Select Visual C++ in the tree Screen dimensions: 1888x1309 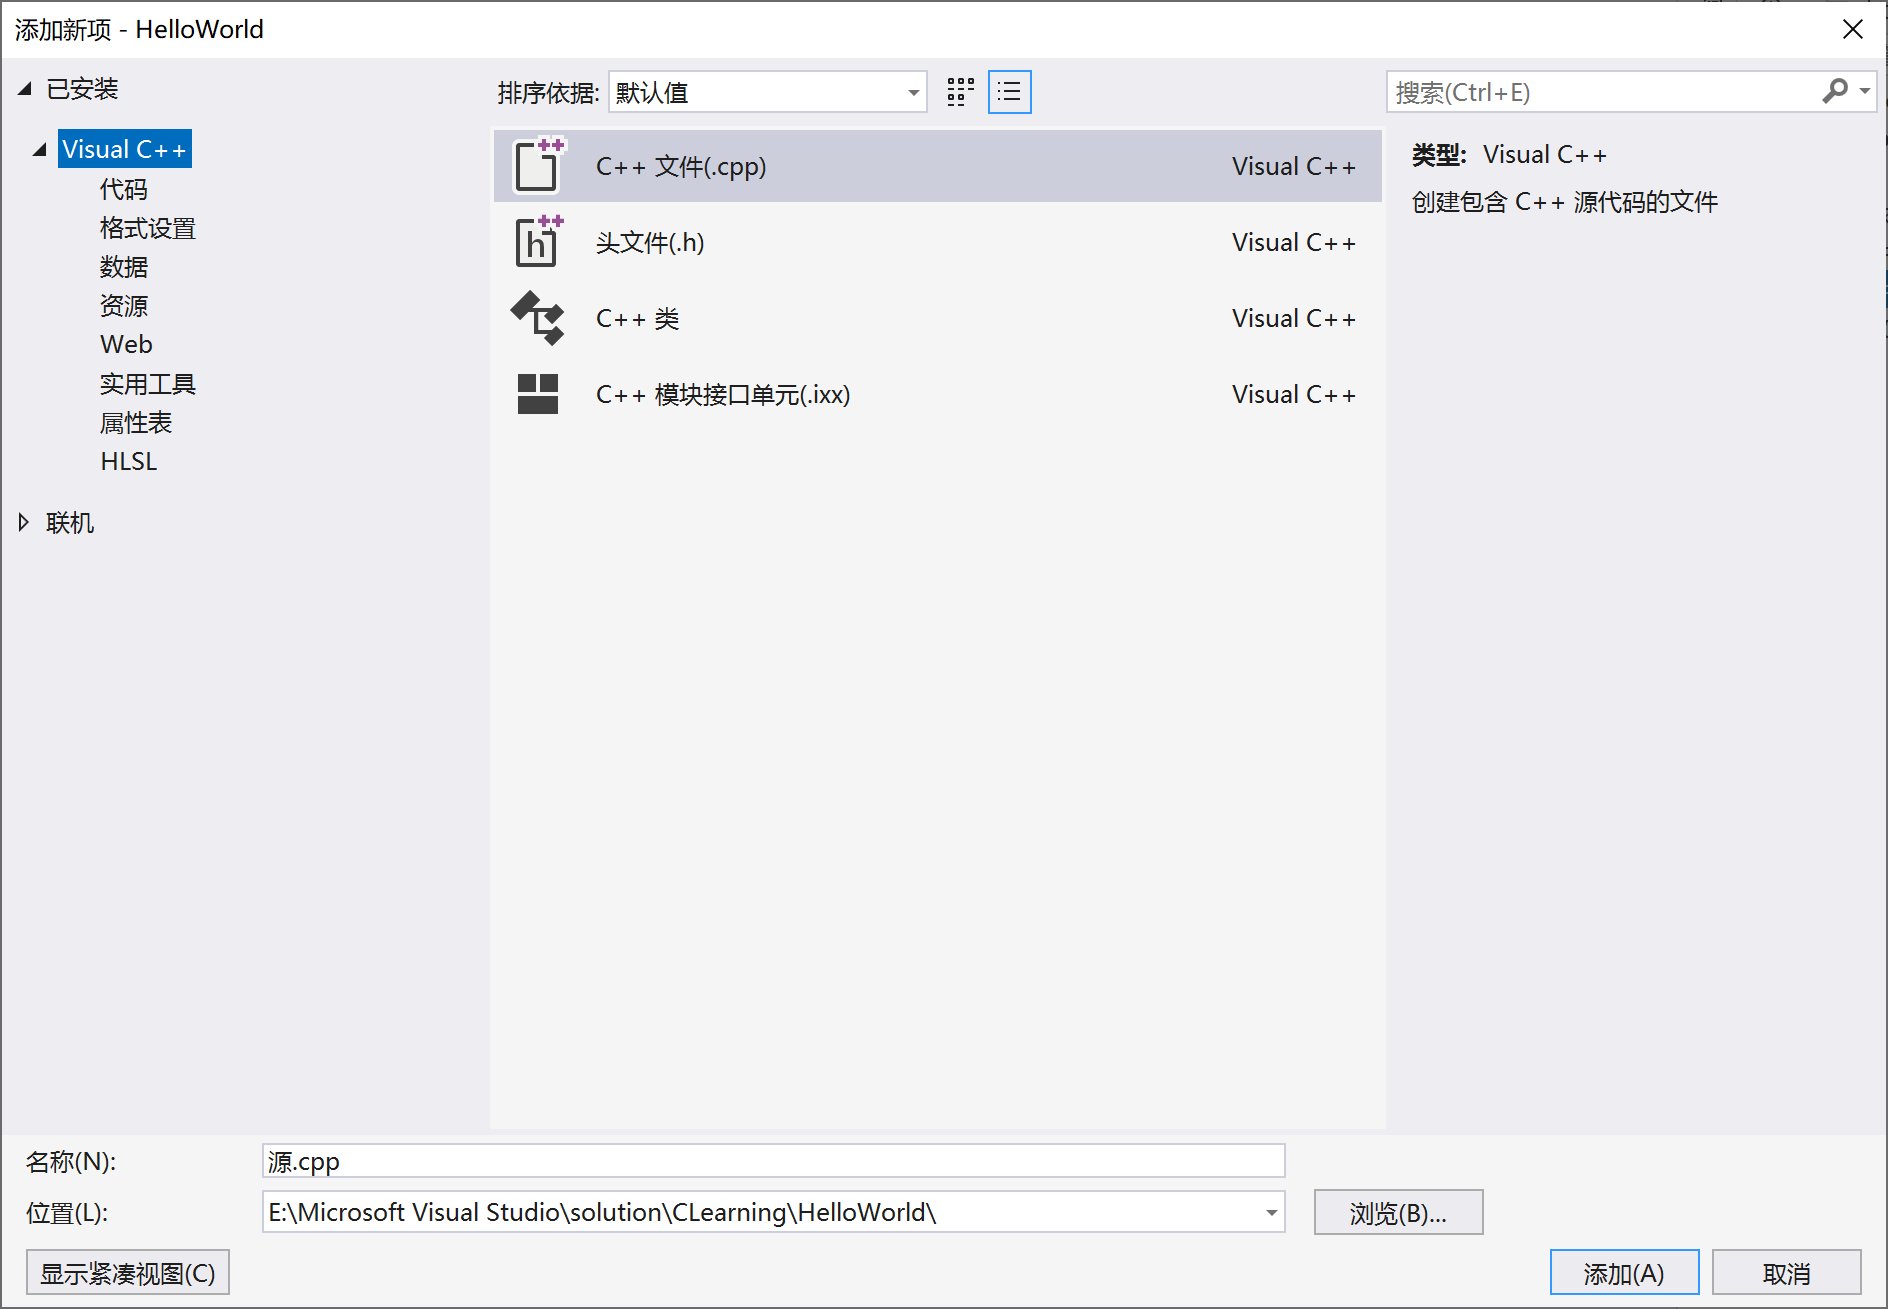click(124, 149)
